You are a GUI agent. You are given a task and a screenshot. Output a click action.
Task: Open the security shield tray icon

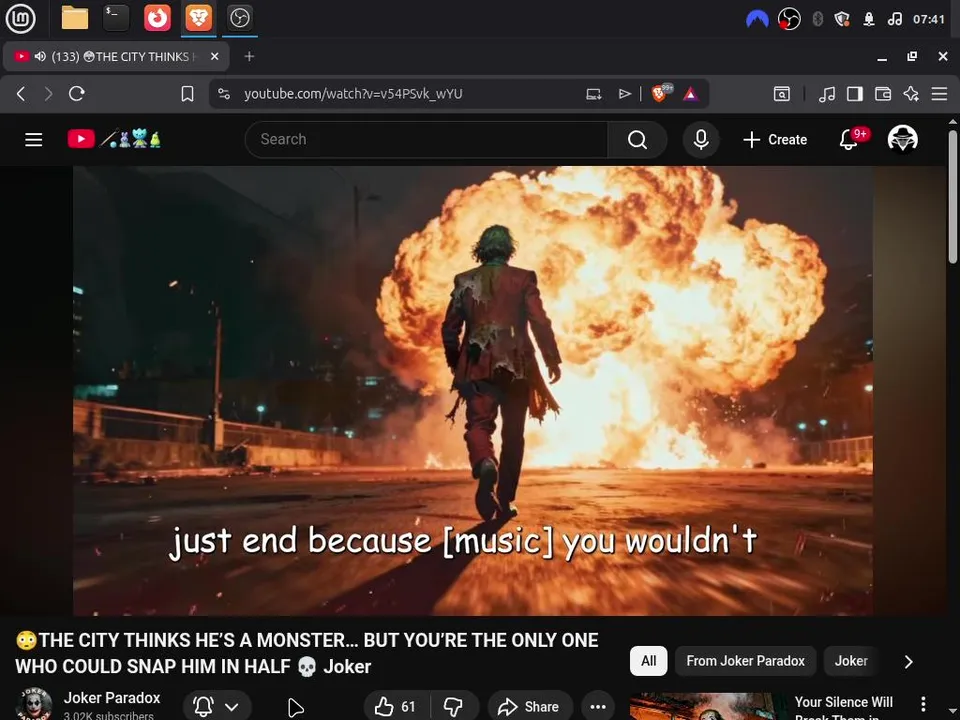[x=842, y=20]
